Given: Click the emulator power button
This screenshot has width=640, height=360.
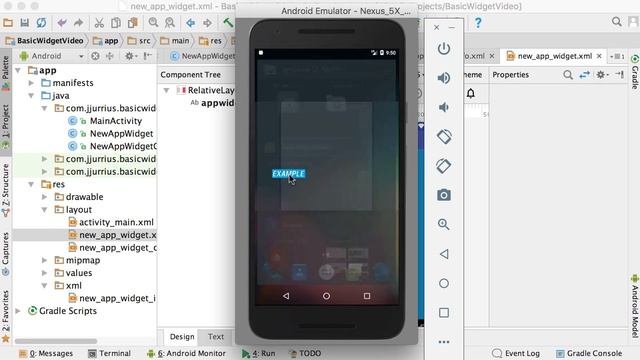Looking at the screenshot, I should click(444, 49).
